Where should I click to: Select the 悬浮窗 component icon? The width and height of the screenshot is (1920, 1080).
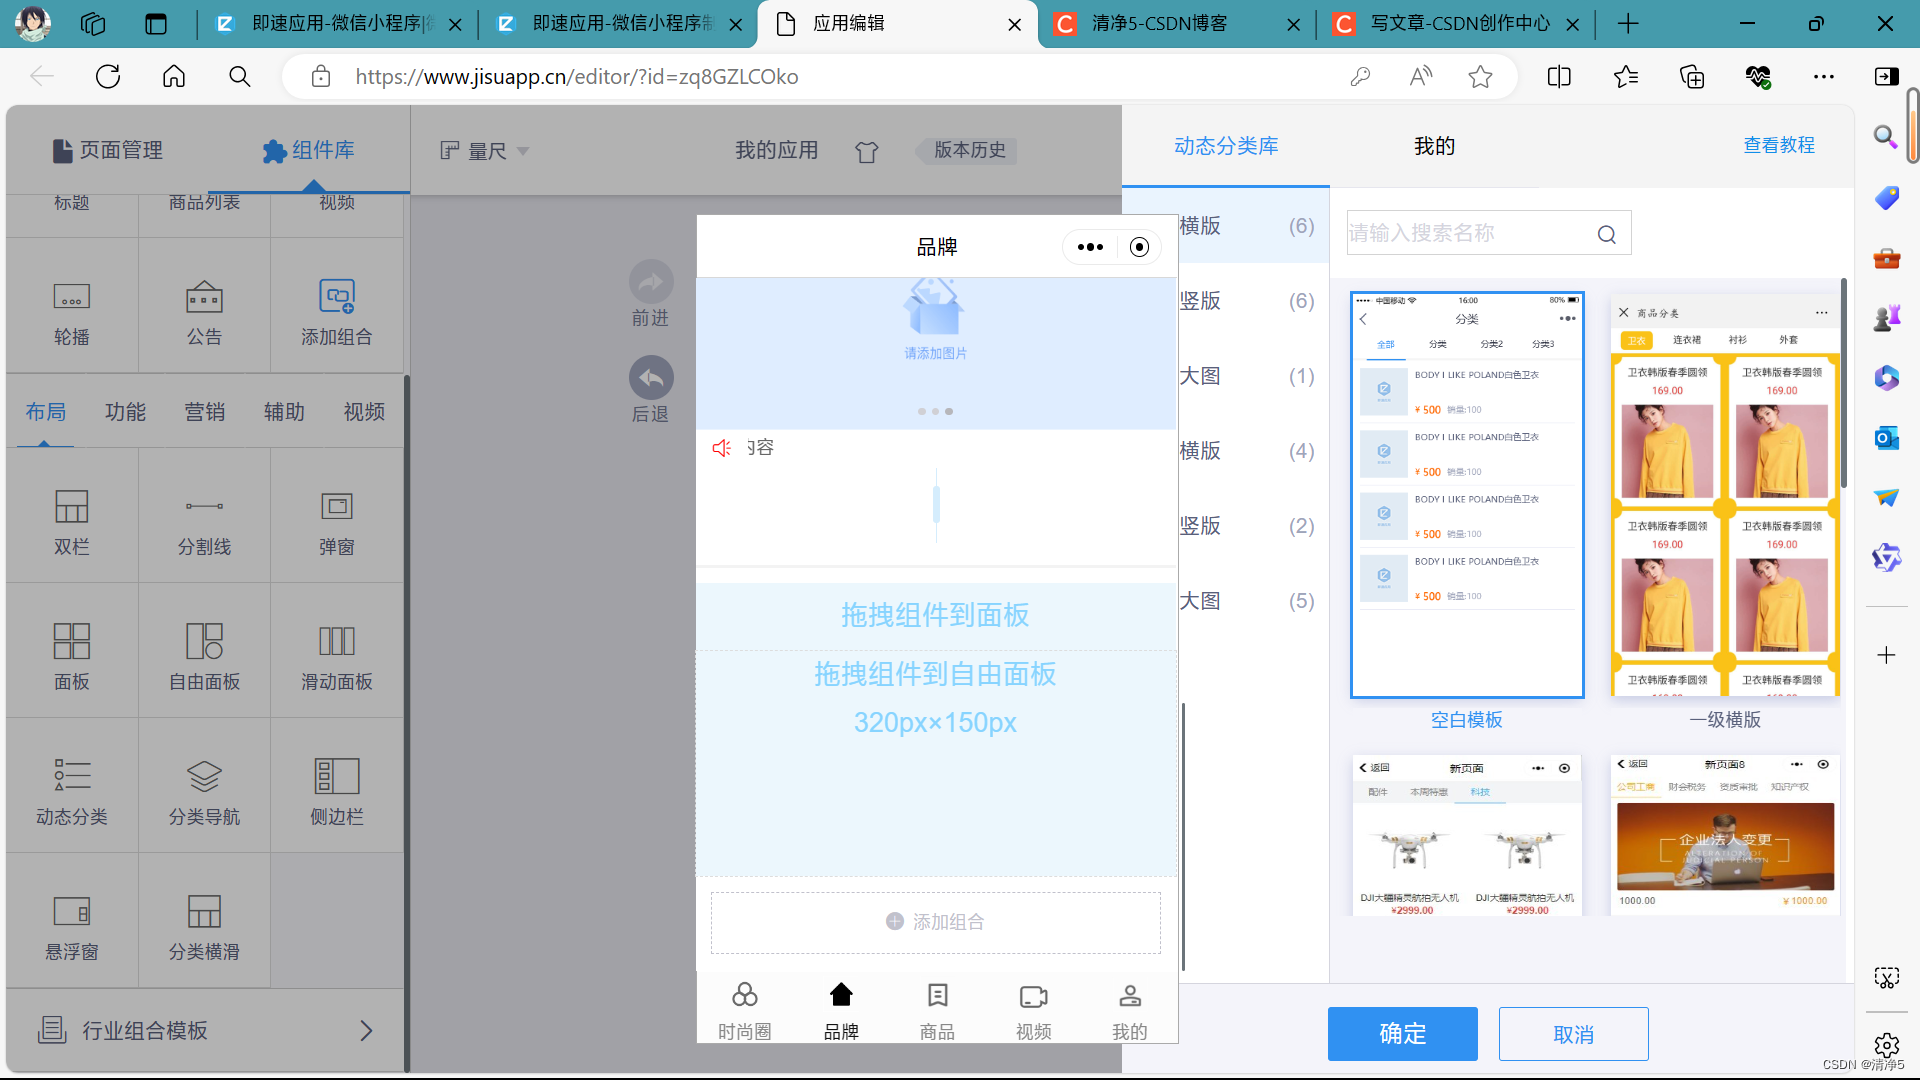pos(71,911)
